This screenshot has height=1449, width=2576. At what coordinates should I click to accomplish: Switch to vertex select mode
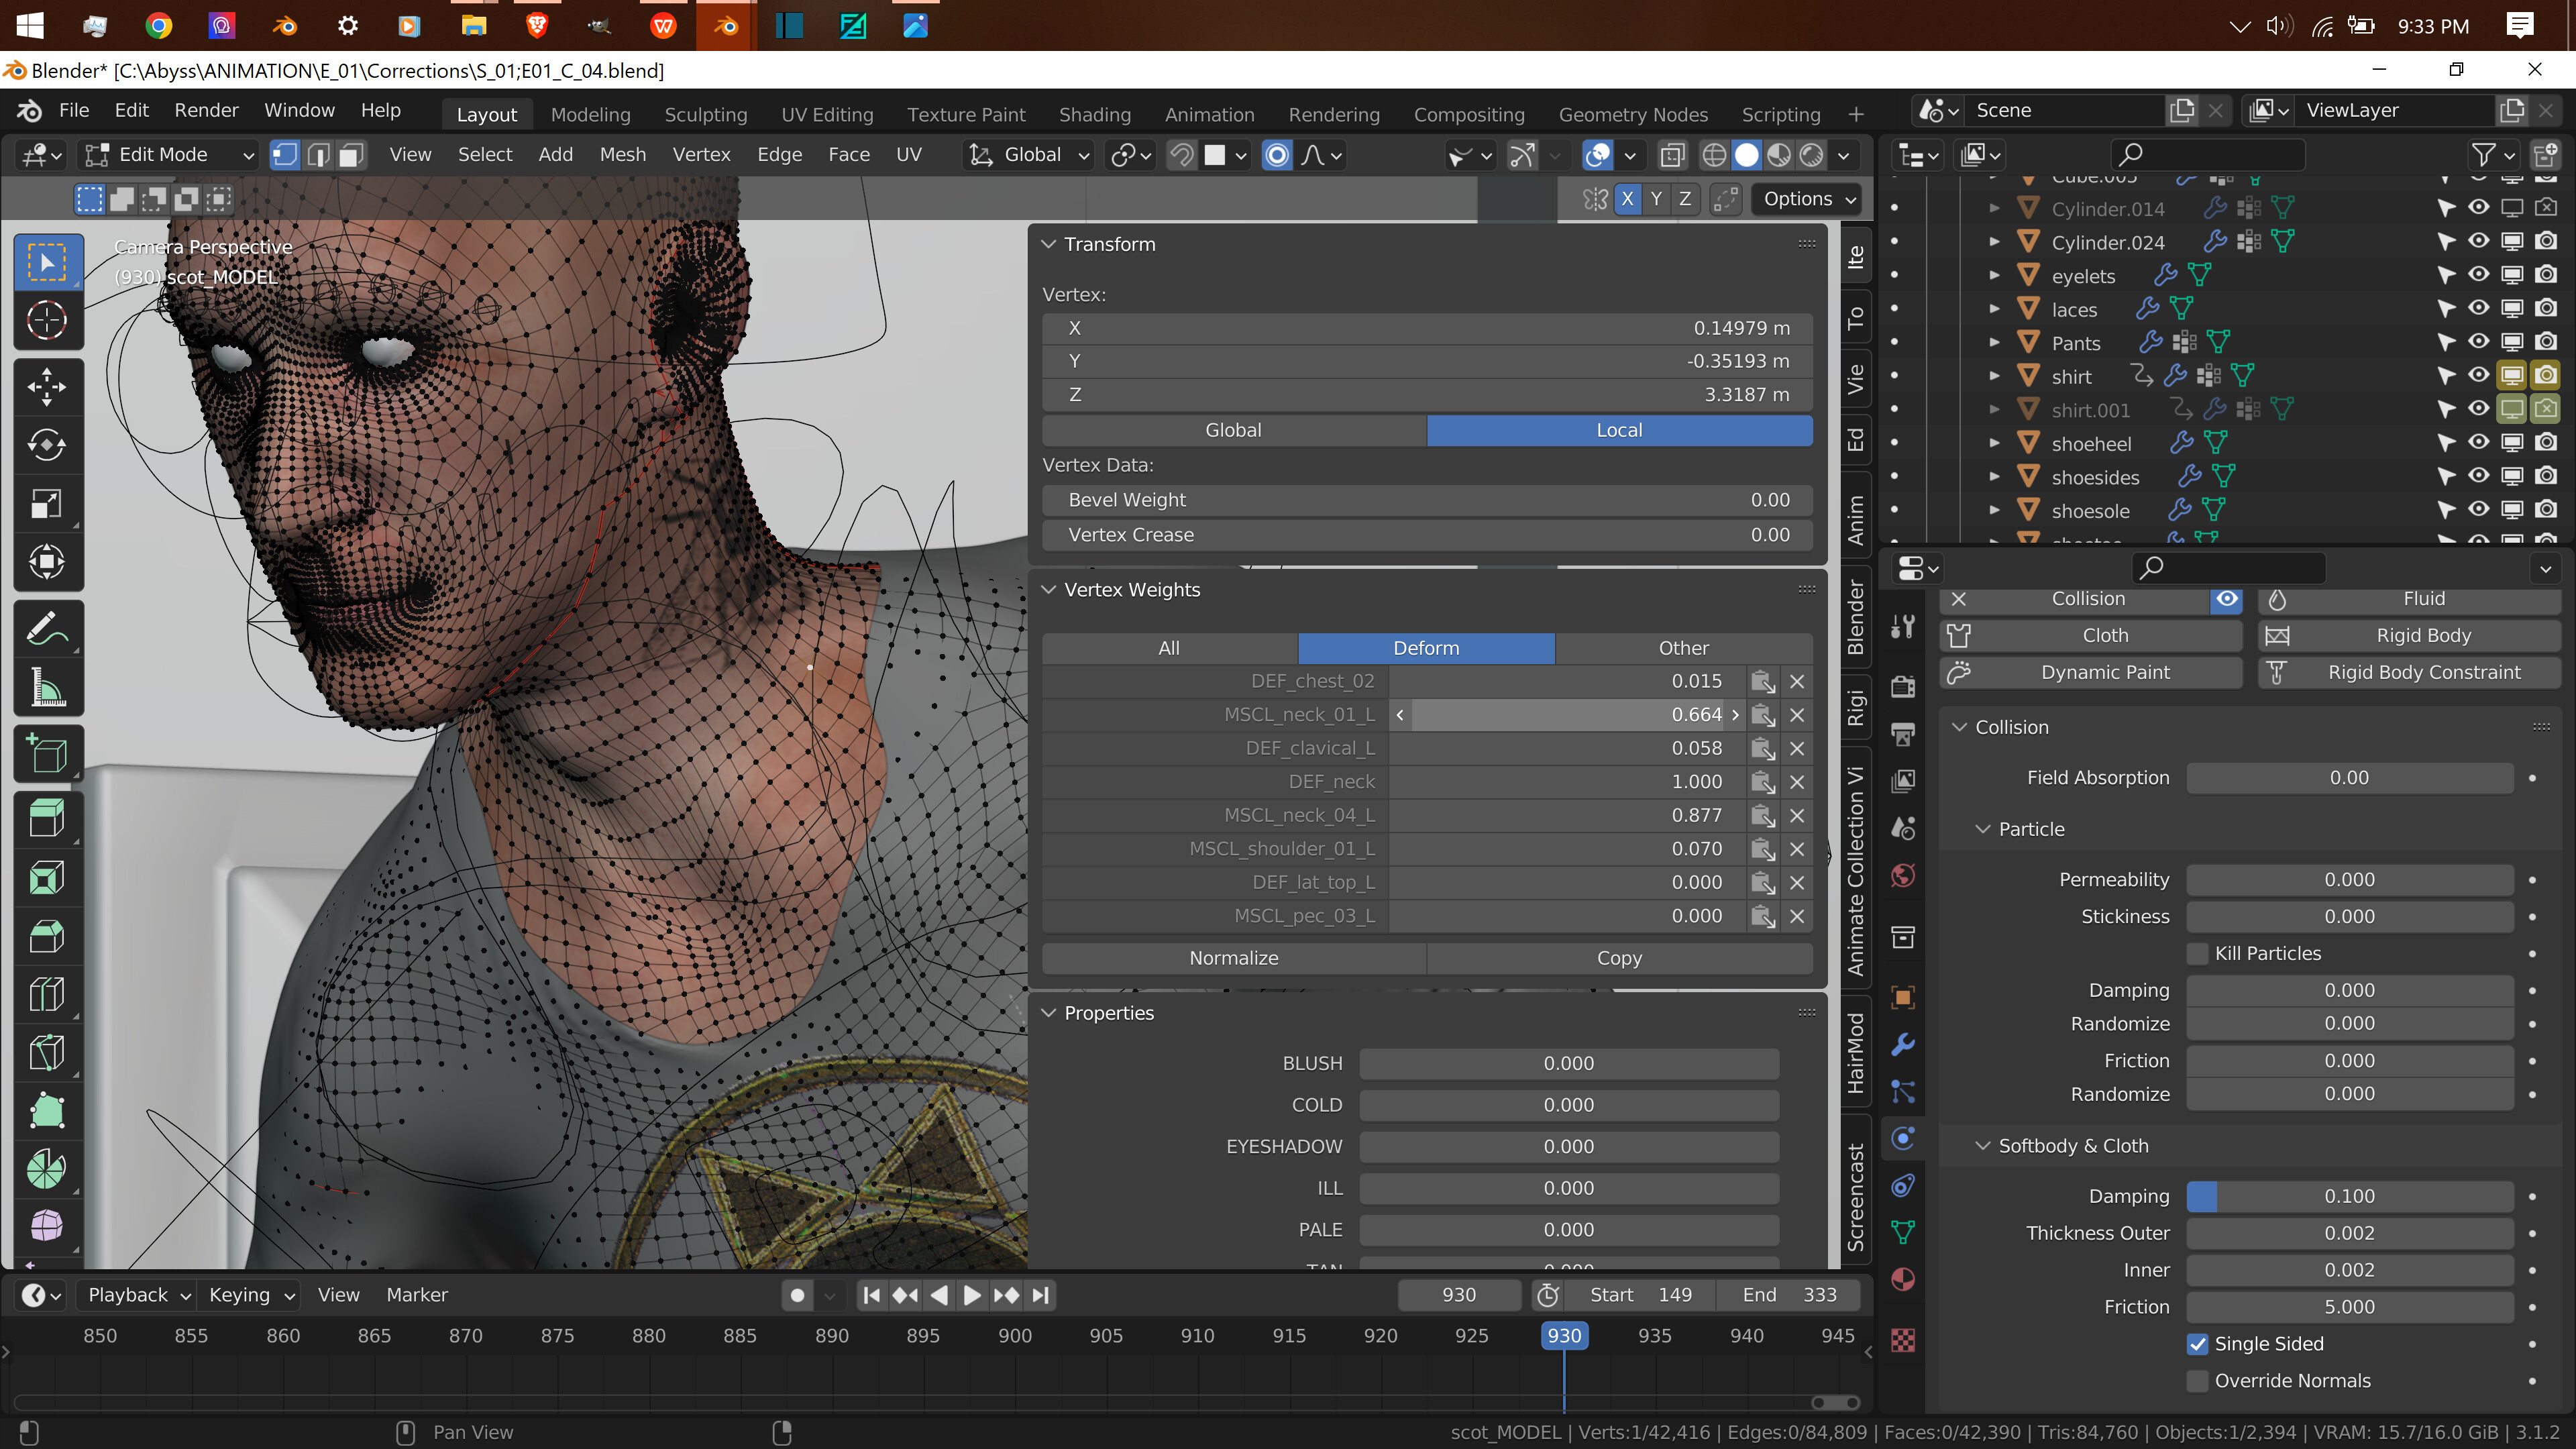[285, 155]
